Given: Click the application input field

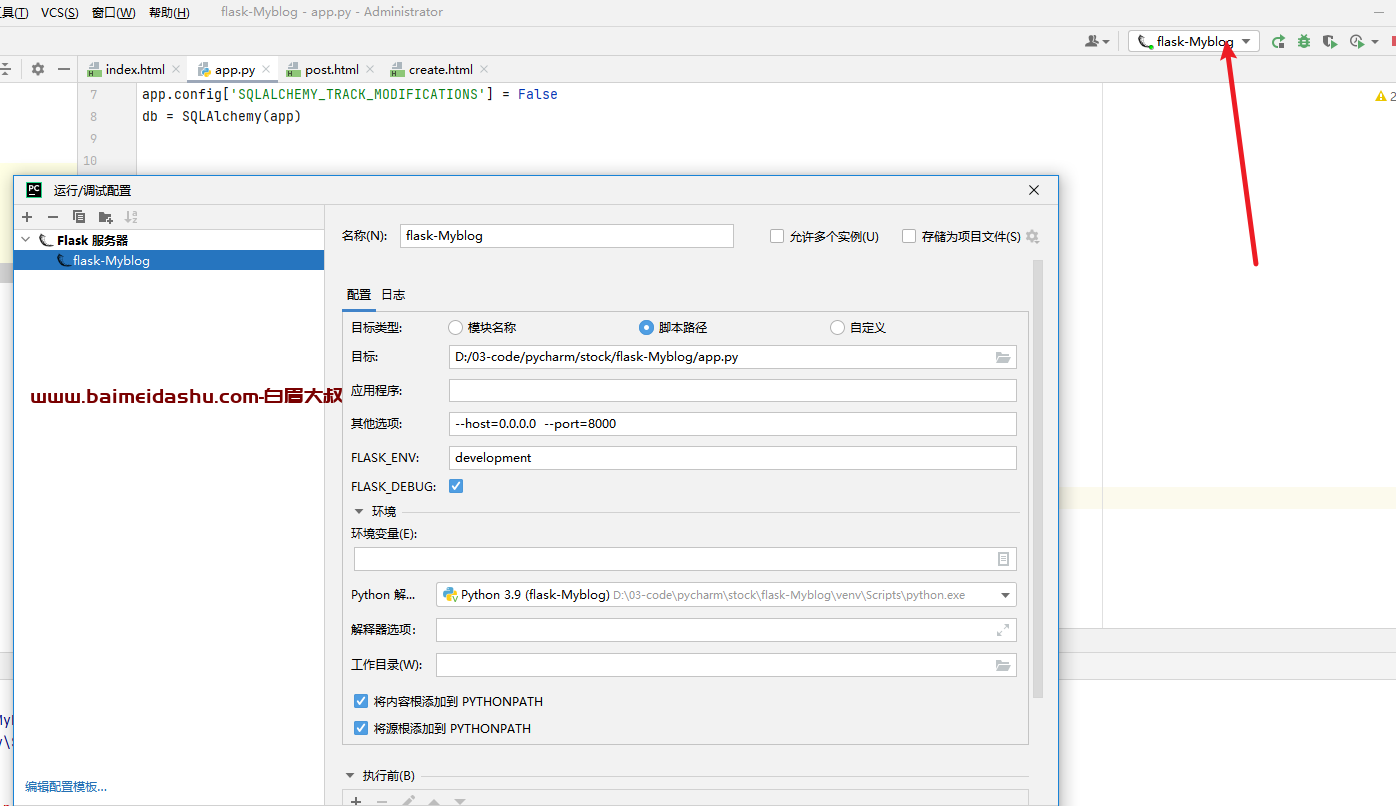Looking at the screenshot, I should pyautogui.click(x=733, y=391).
